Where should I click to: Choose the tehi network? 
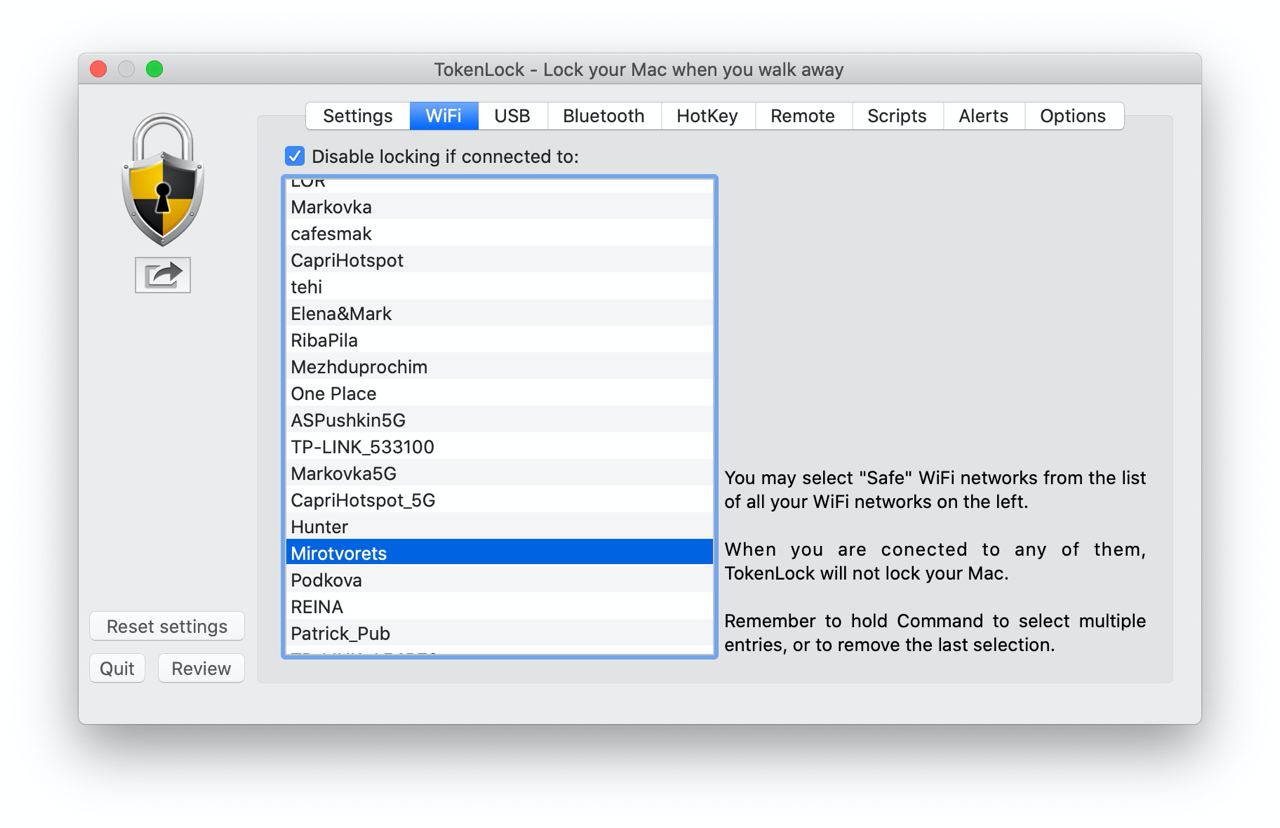(x=499, y=287)
